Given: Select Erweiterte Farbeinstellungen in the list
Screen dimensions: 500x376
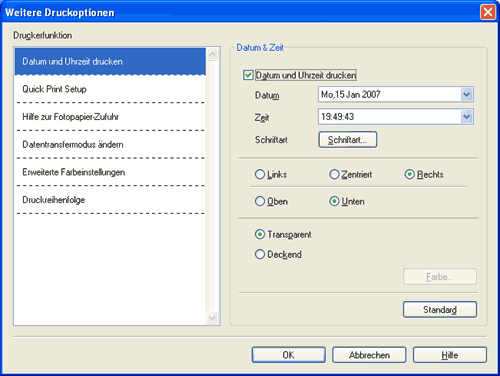Looking at the screenshot, I should [110, 172].
